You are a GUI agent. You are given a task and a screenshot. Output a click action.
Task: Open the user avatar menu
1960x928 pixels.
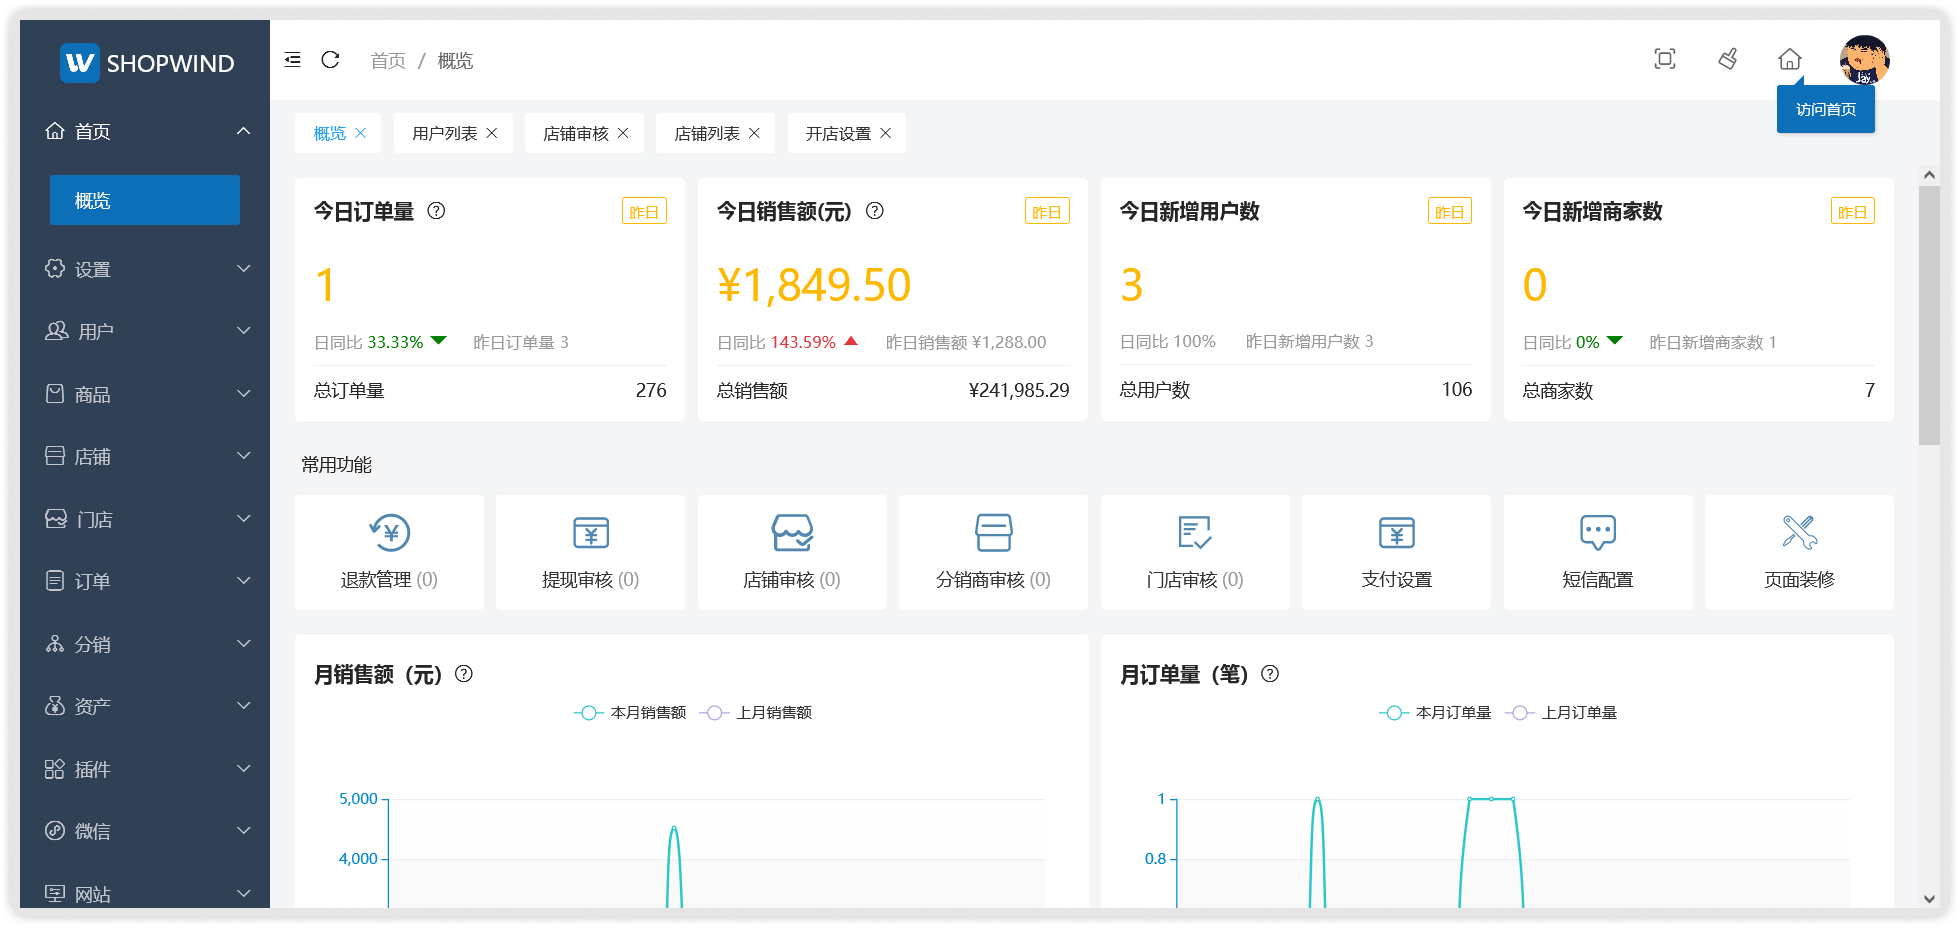pyautogui.click(x=1864, y=59)
